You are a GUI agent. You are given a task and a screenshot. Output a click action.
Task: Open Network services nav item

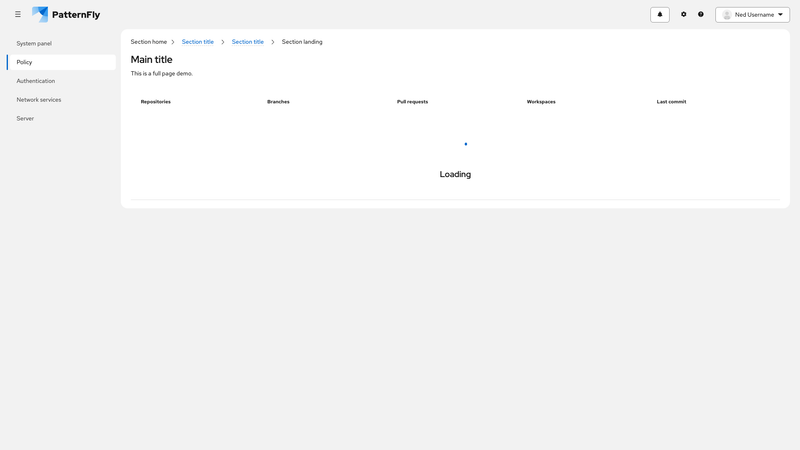61,99
